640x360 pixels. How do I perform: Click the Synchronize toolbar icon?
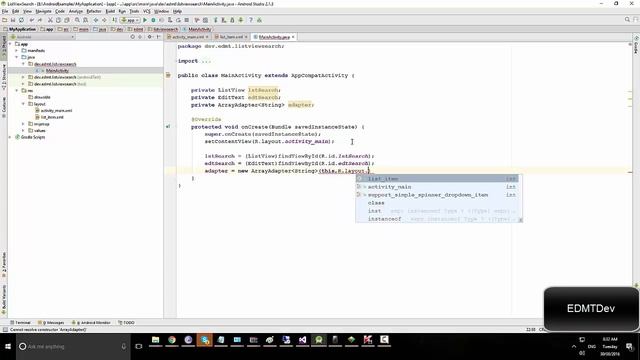click(x=21, y=20)
